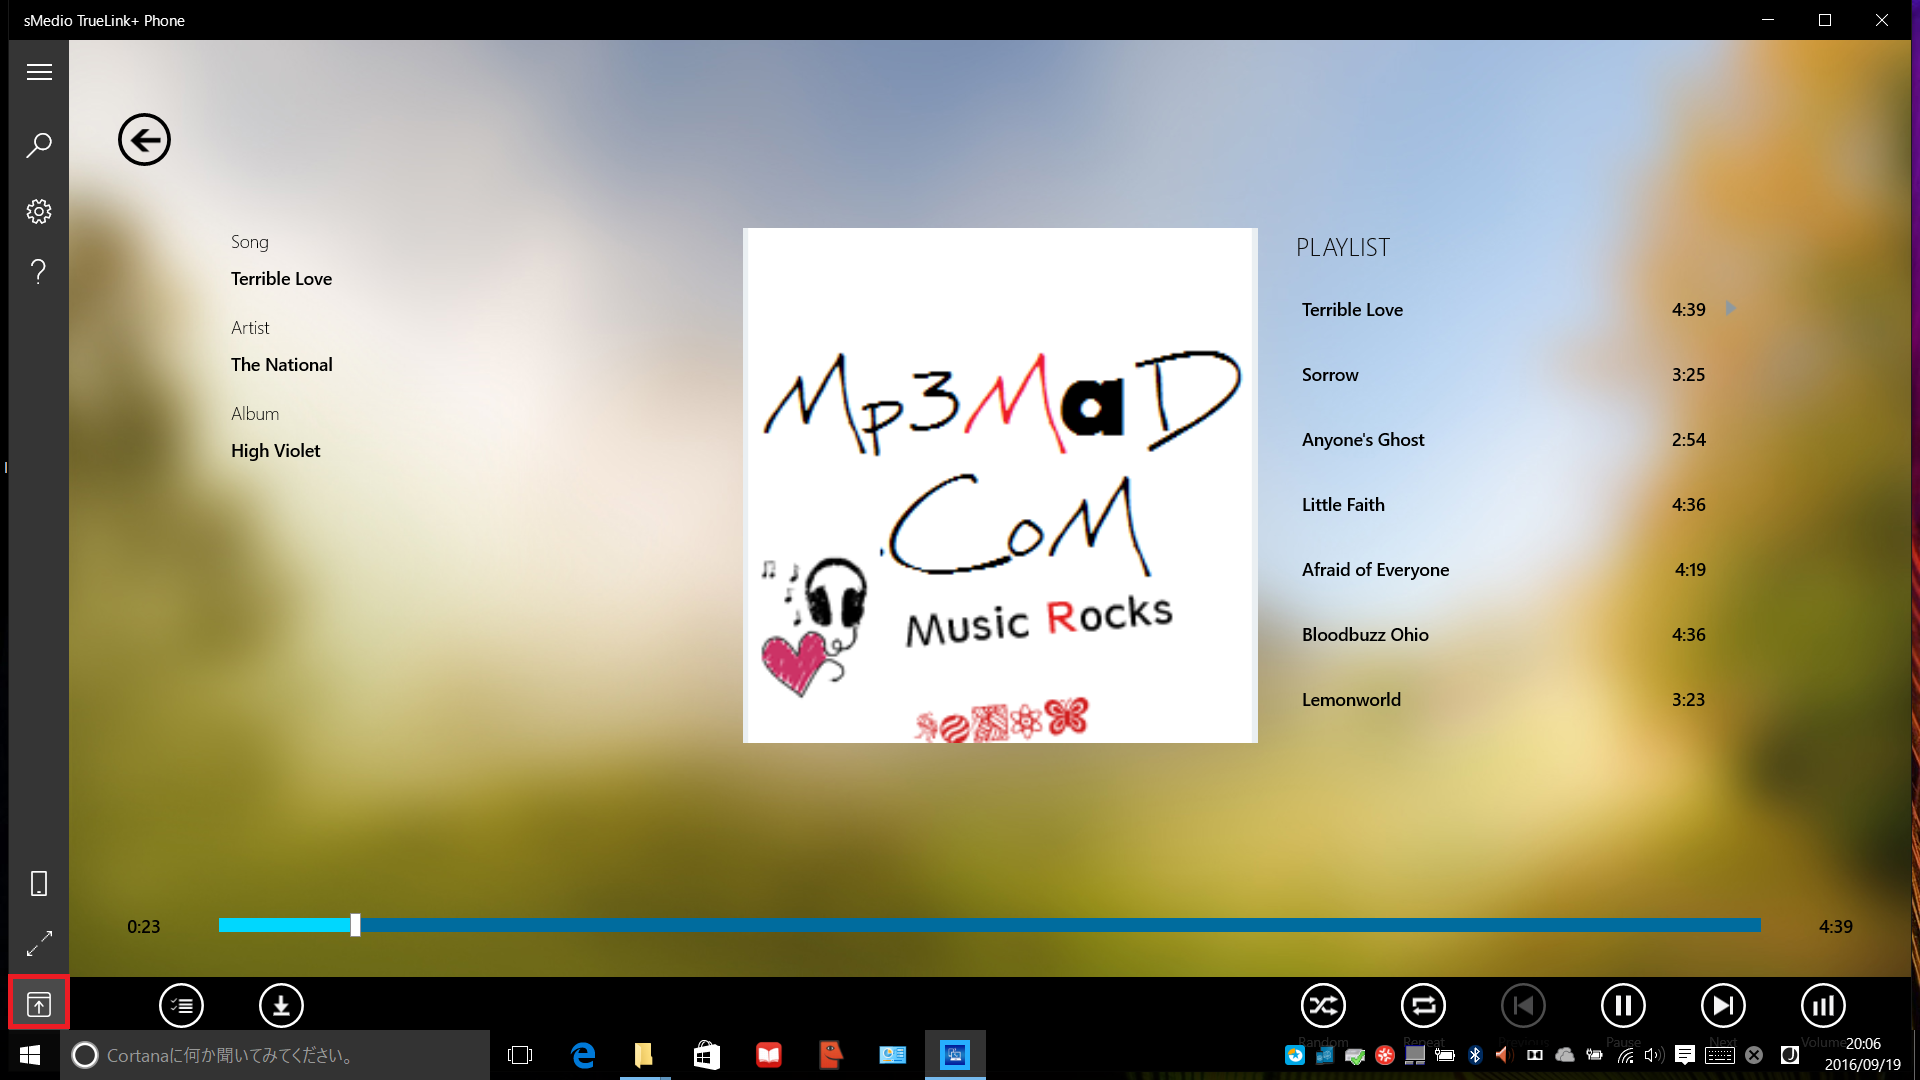1920x1080 pixels.
Task: Open the Wi-Fi network tray icon
Action: [1626, 1055]
